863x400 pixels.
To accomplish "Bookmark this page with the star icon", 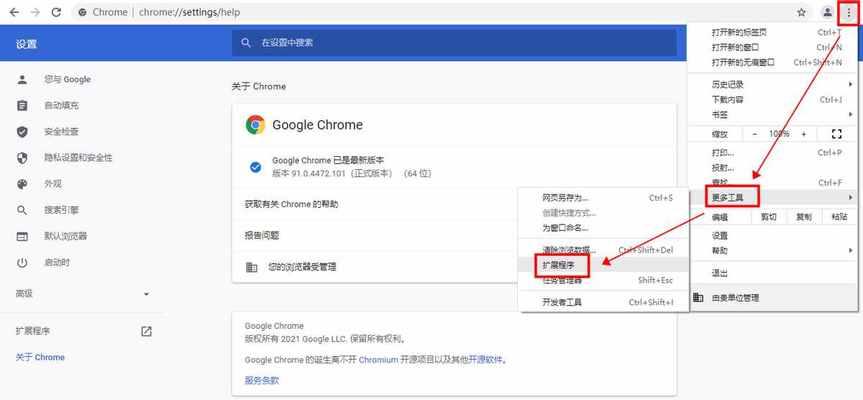I will 801,12.
